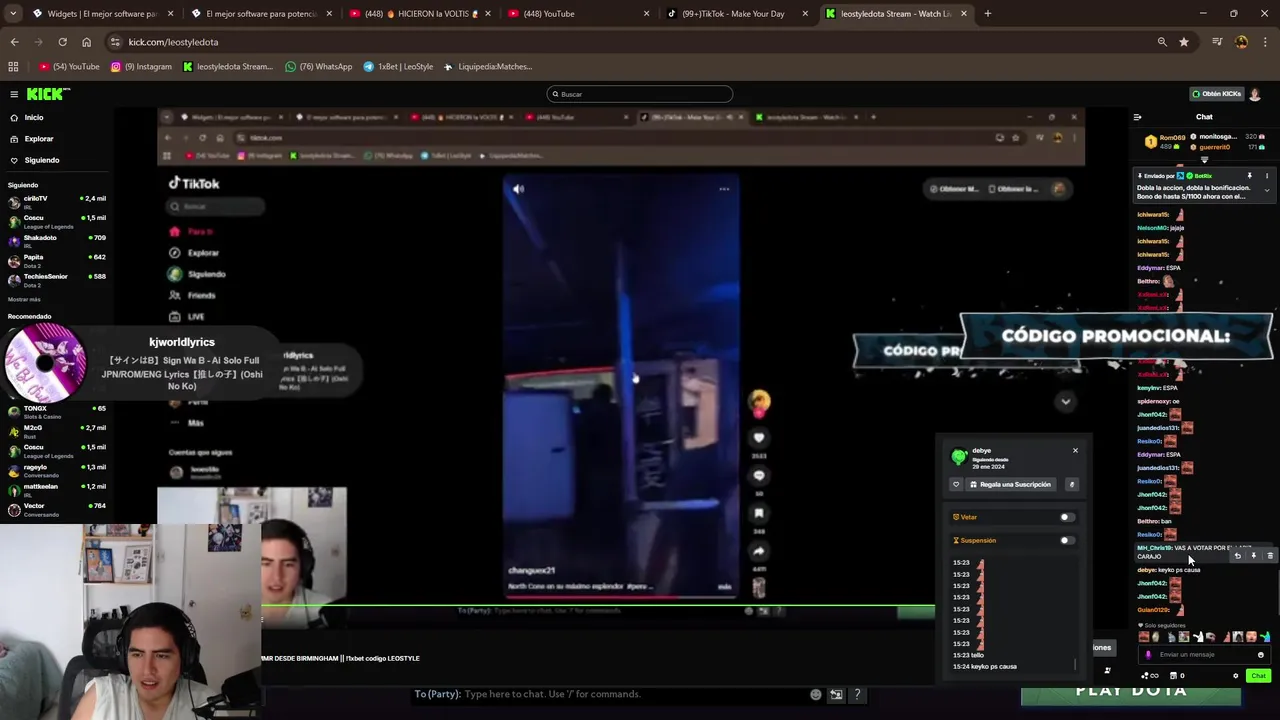Open the emoji picker in chat input
The height and width of the screenshot is (720, 1280).
(1260, 655)
